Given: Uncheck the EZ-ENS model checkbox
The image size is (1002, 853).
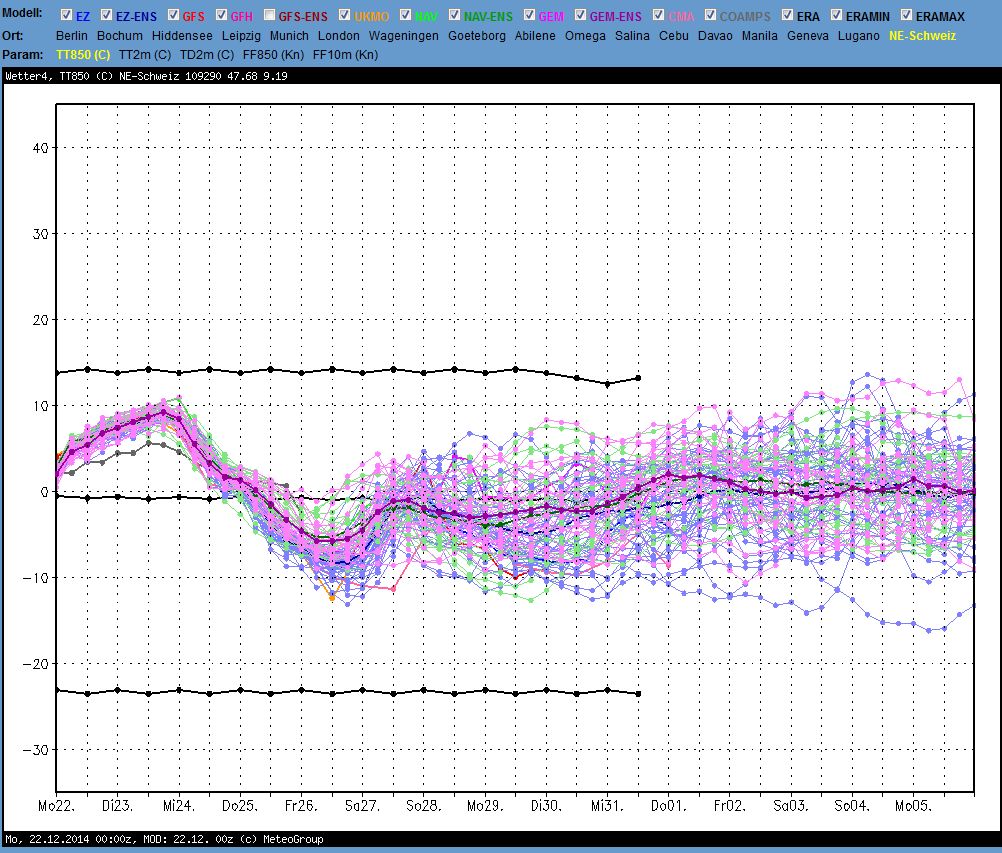Looking at the screenshot, I should pyautogui.click(x=107, y=15).
